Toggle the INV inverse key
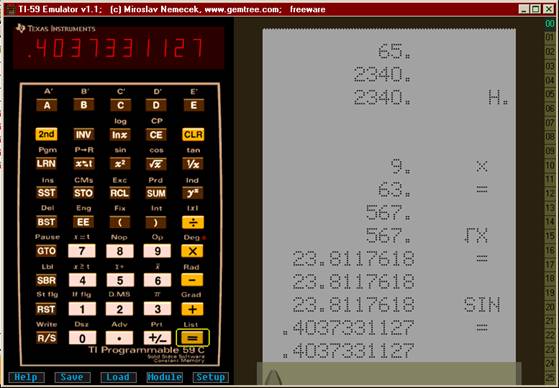559x388 pixels. coord(83,134)
